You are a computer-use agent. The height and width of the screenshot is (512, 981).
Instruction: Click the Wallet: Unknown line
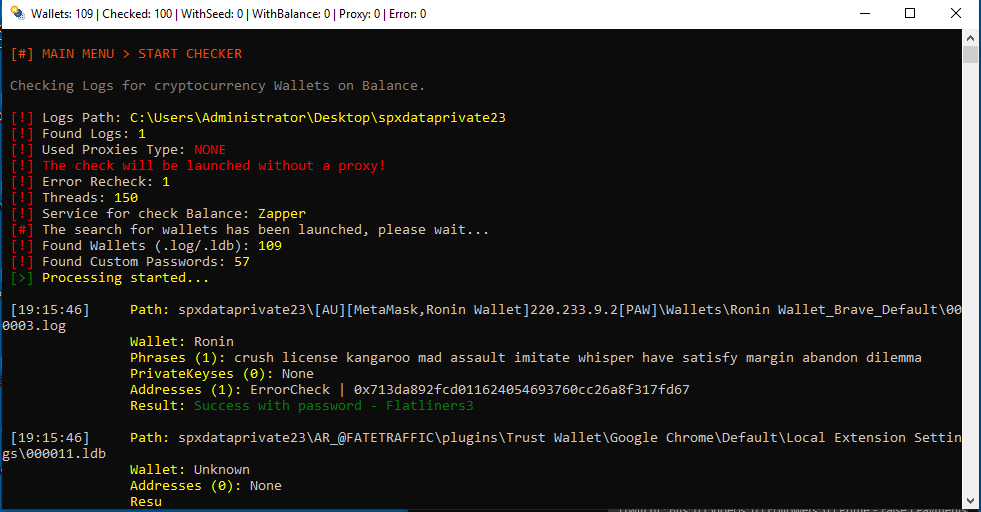click(190, 470)
